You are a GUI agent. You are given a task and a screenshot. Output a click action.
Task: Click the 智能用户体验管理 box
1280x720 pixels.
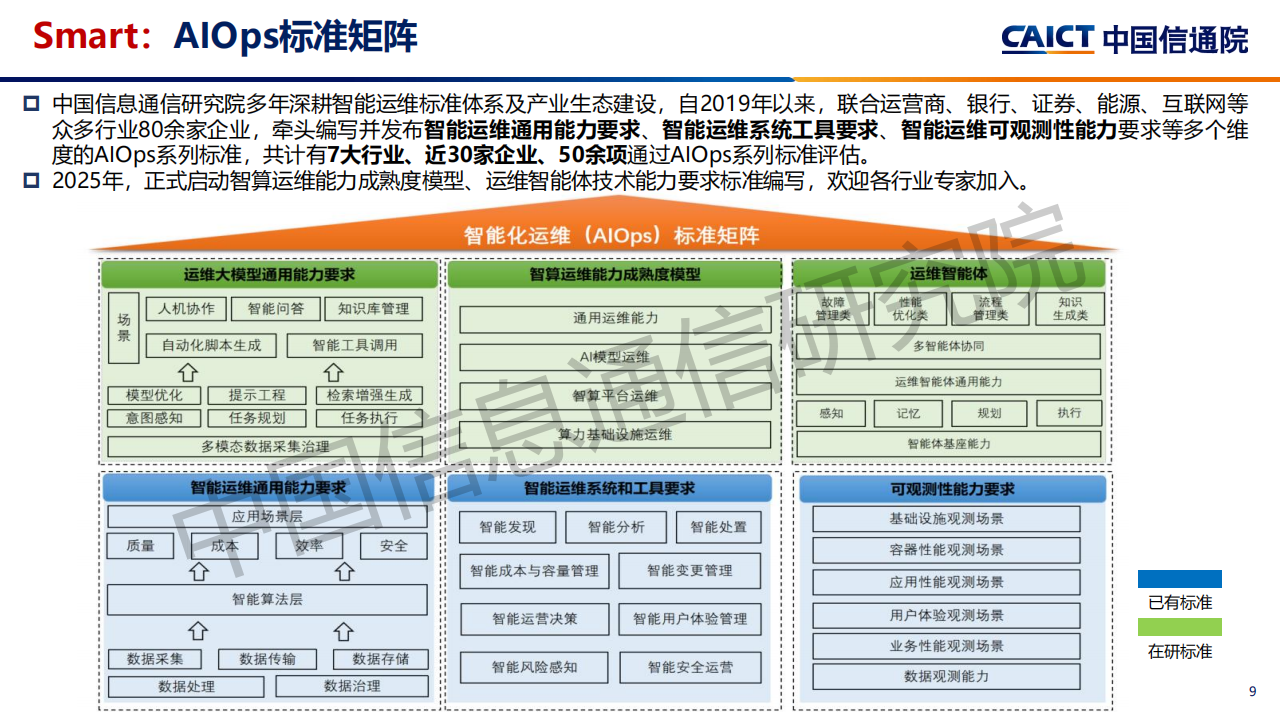click(x=690, y=619)
